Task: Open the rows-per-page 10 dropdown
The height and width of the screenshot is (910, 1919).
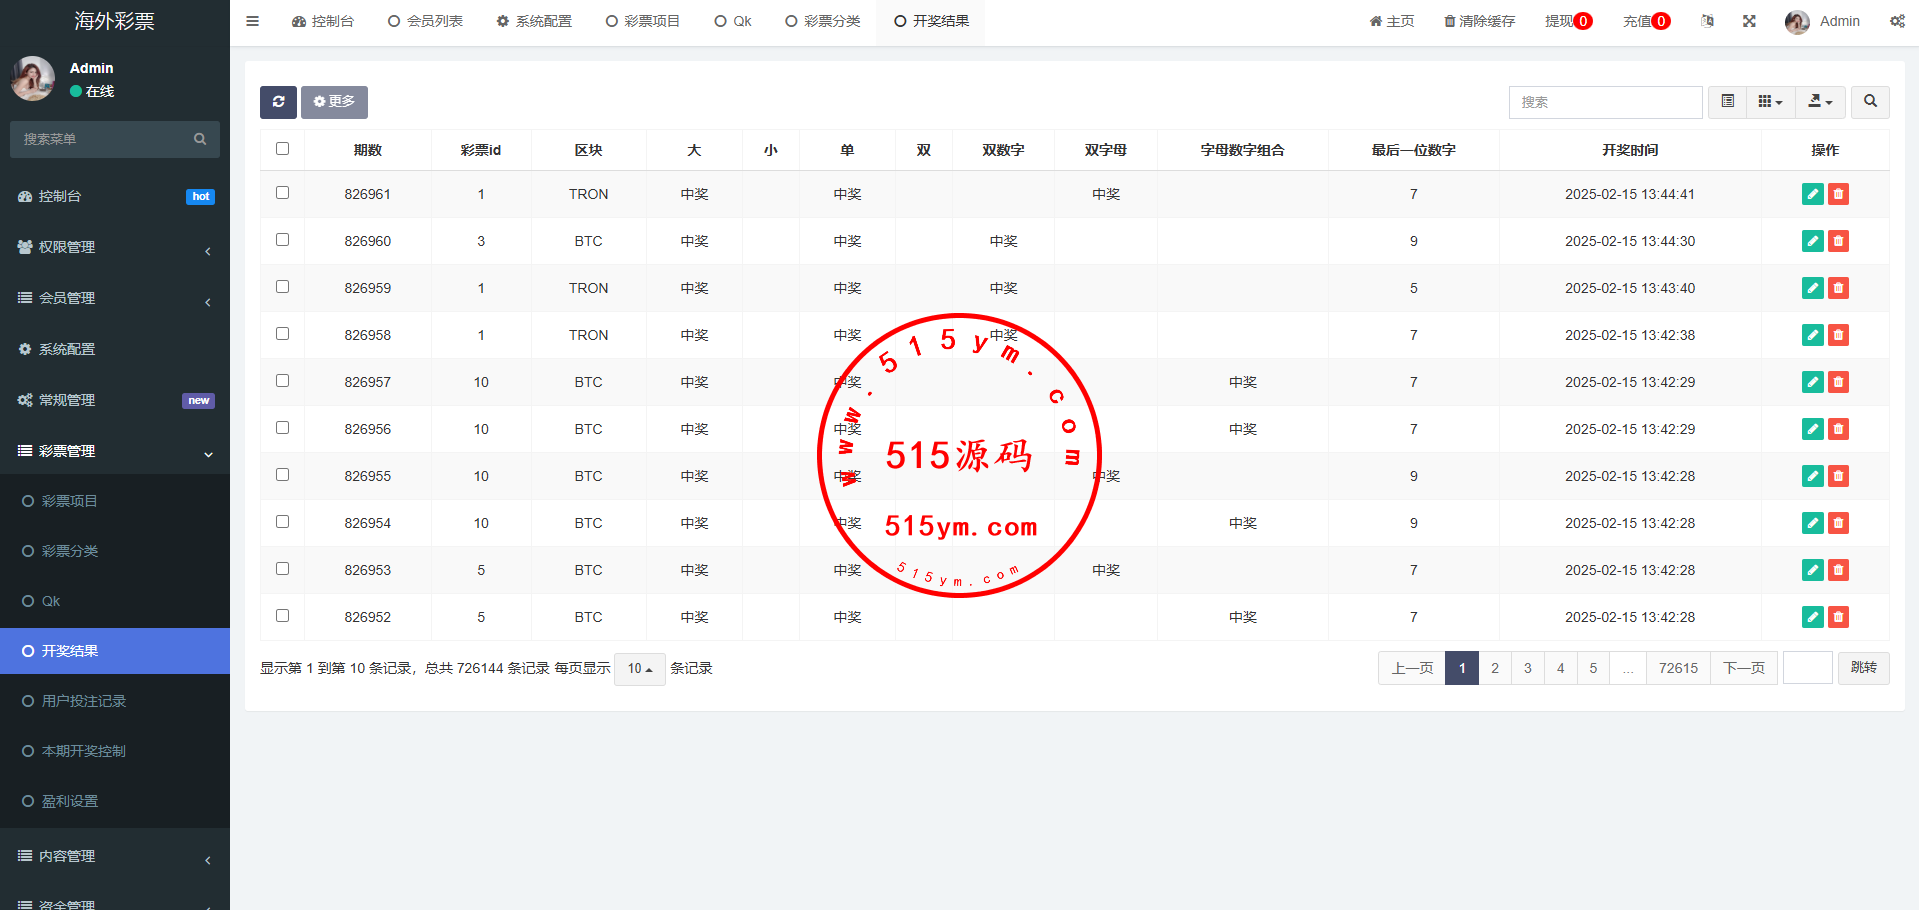Action: click(639, 669)
